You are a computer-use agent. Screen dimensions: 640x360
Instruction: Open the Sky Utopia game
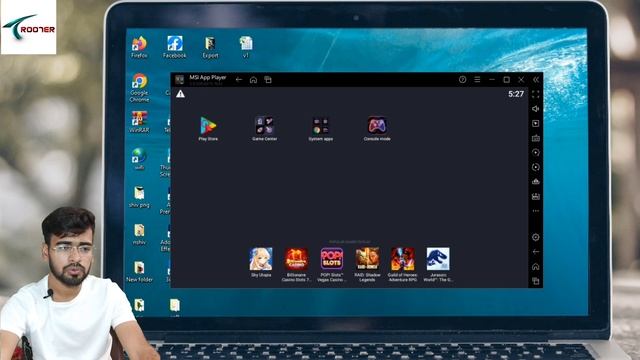click(x=261, y=262)
